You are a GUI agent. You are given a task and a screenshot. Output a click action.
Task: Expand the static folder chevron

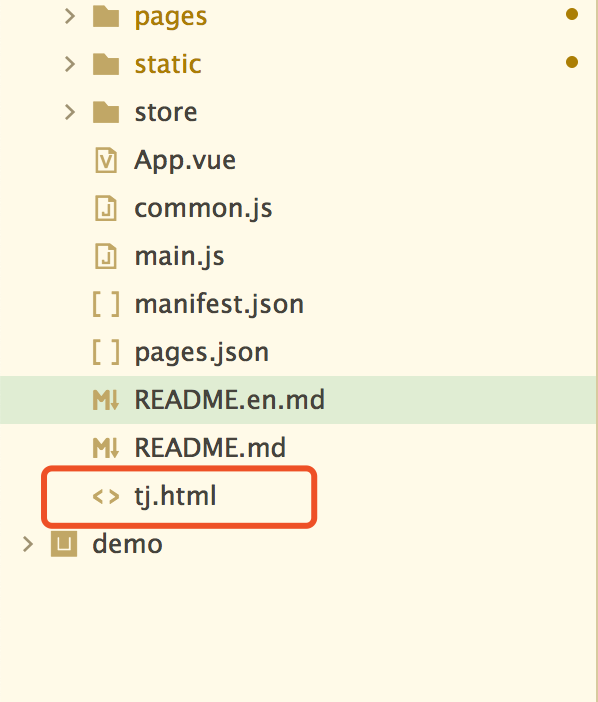[x=70, y=64]
